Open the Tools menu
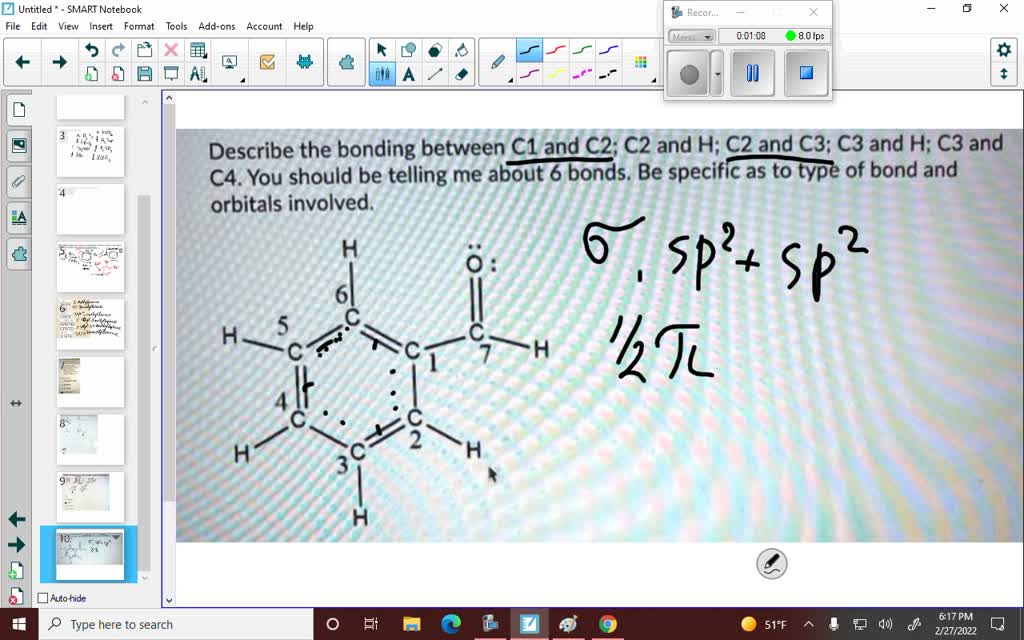This screenshot has height=640, width=1024. click(x=176, y=26)
